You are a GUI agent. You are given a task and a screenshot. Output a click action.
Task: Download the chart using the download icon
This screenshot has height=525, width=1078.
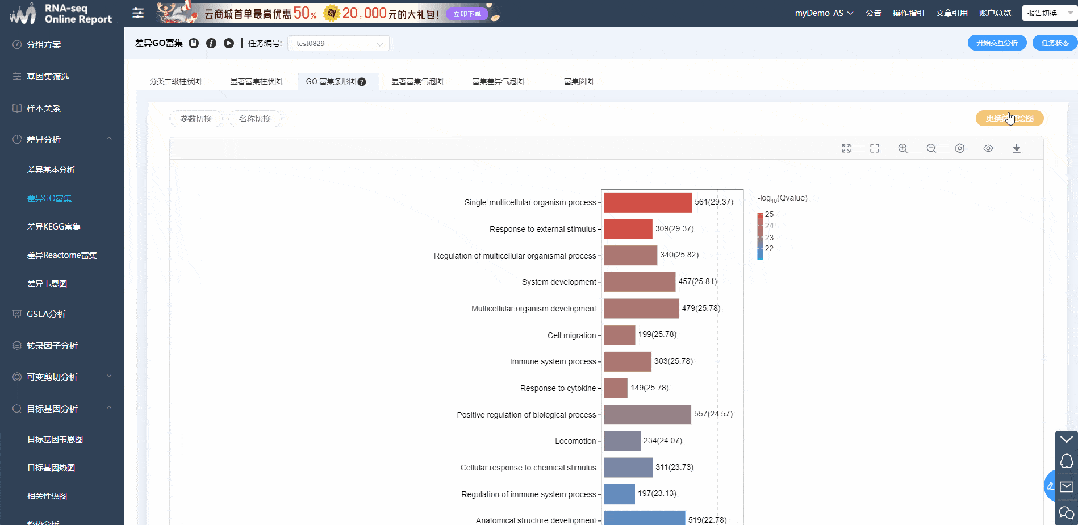point(1017,148)
